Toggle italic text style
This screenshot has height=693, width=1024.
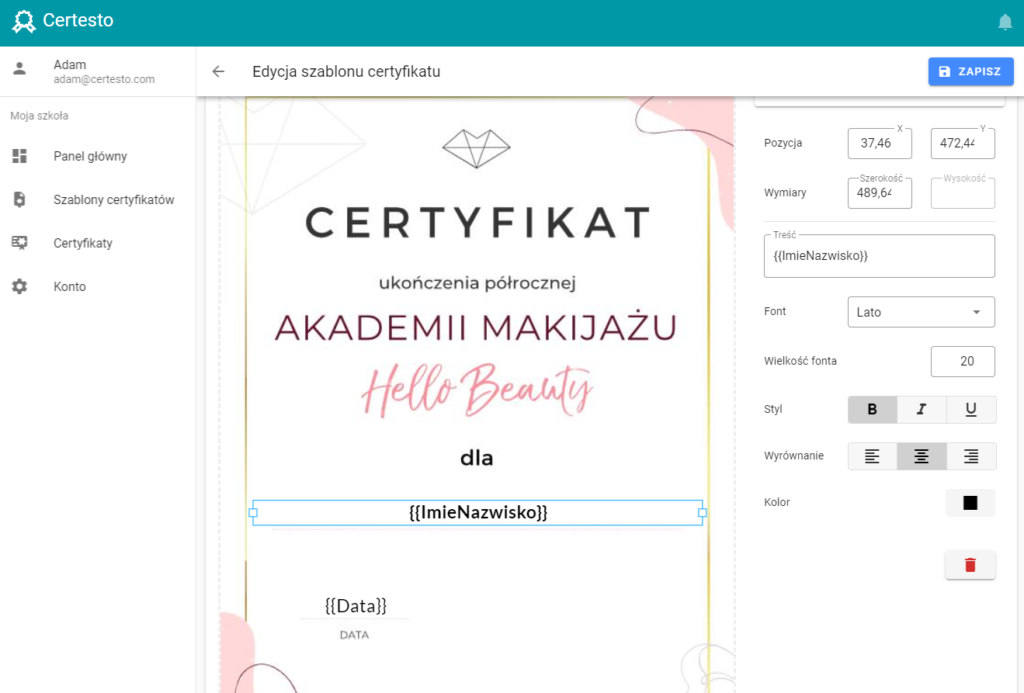tap(921, 410)
